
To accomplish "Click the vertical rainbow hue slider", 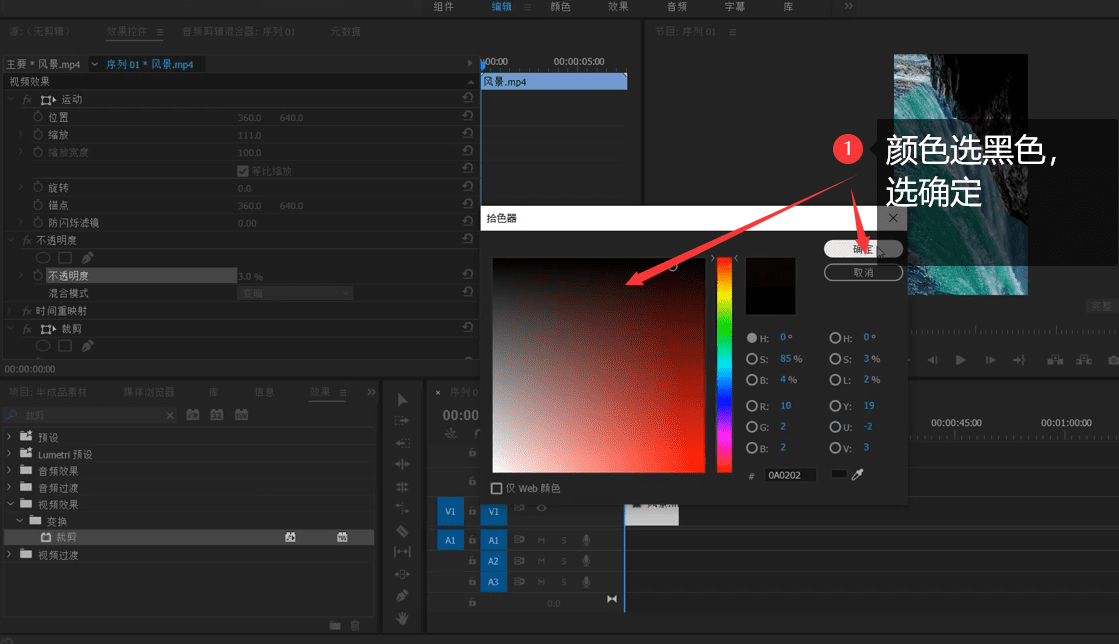I will point(724,365).
